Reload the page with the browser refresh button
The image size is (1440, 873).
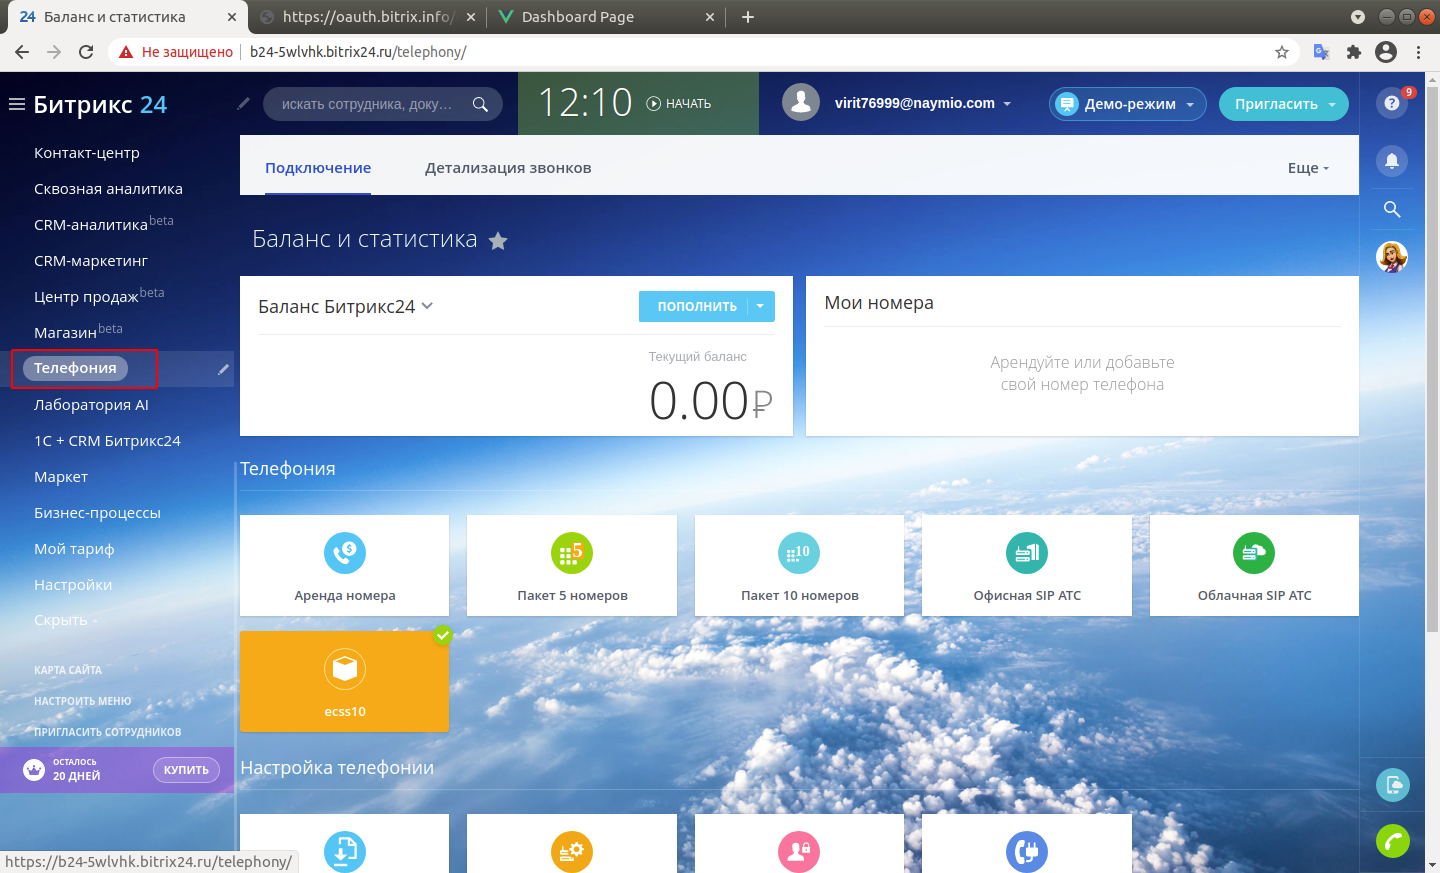click(x=86, y=52)
